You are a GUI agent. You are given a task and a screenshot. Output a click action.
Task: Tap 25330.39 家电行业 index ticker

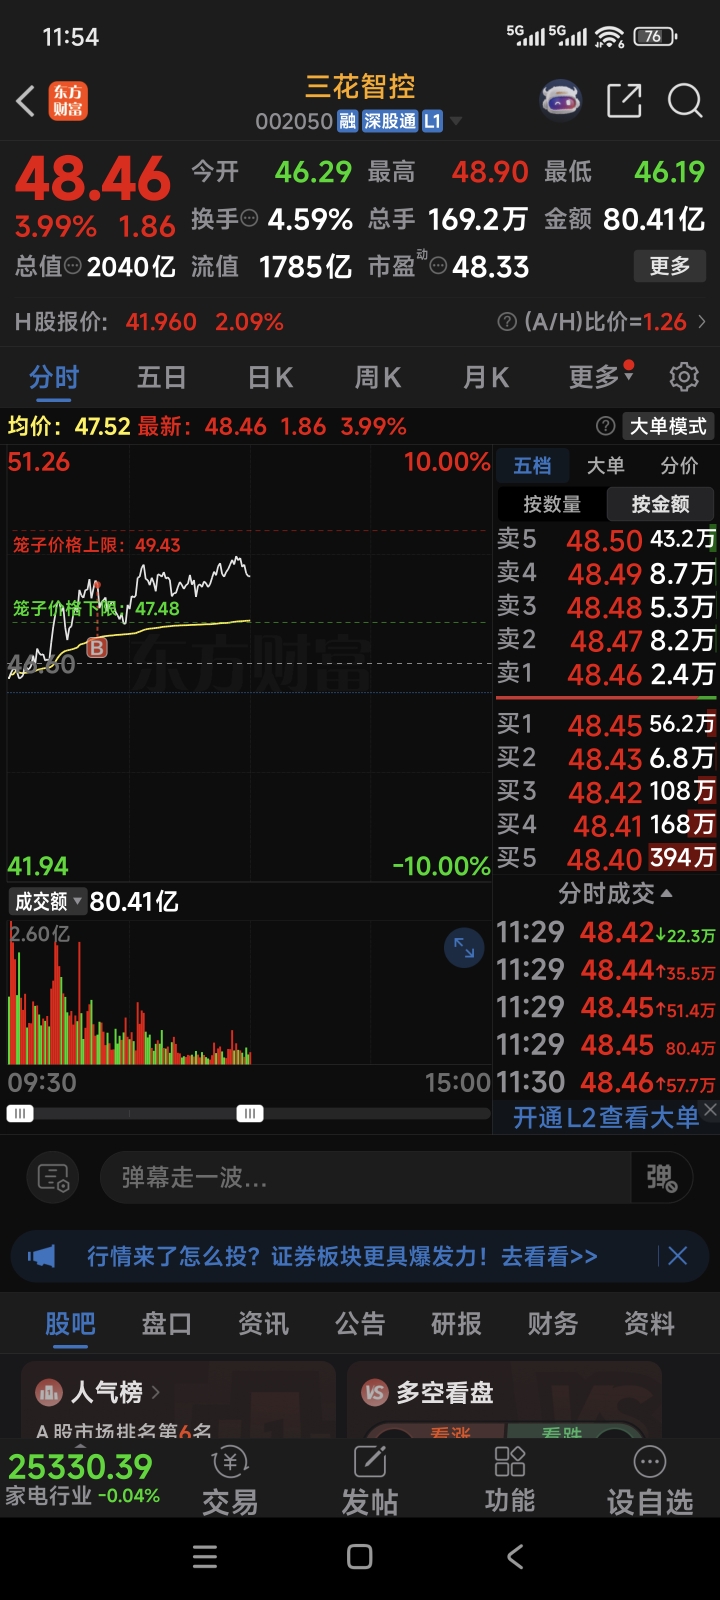[x=83, y=1479]
